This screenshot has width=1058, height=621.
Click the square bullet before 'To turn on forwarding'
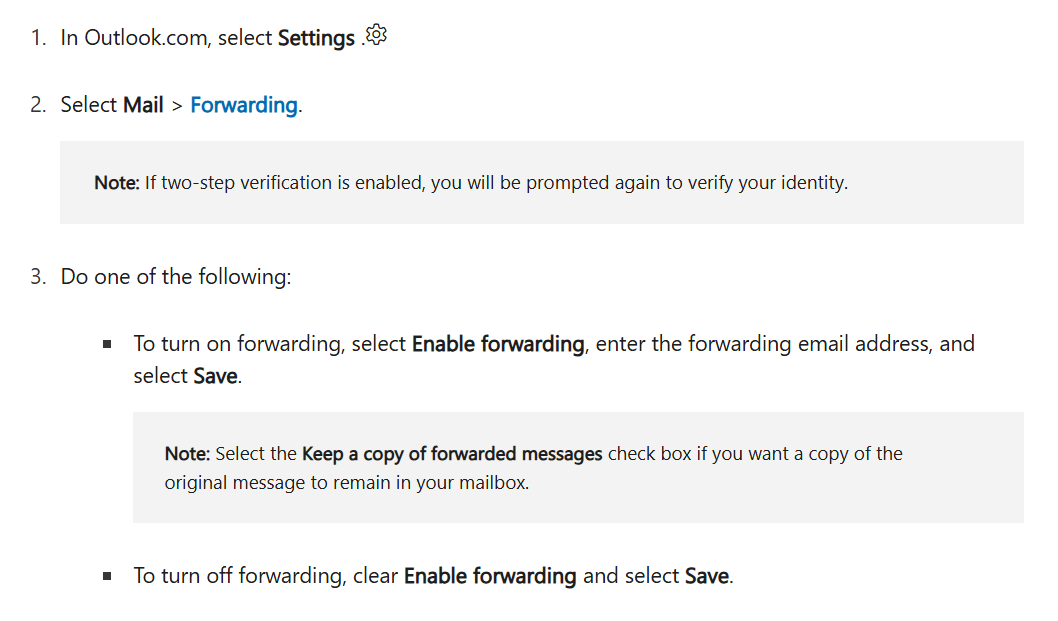tap(107, 344)
